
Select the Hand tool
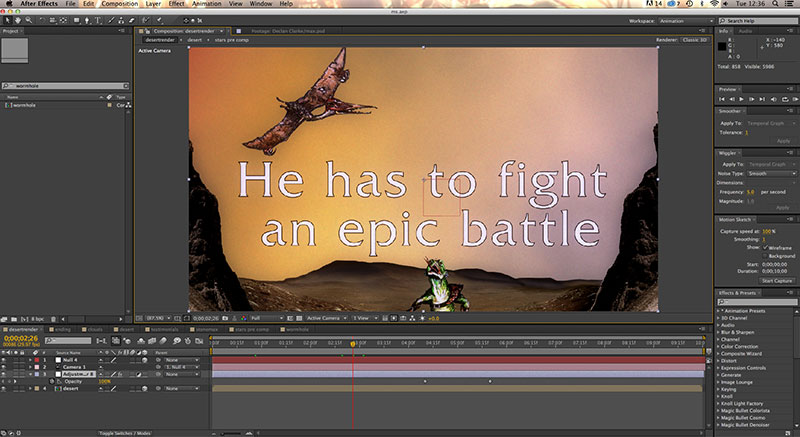(17, 19)
